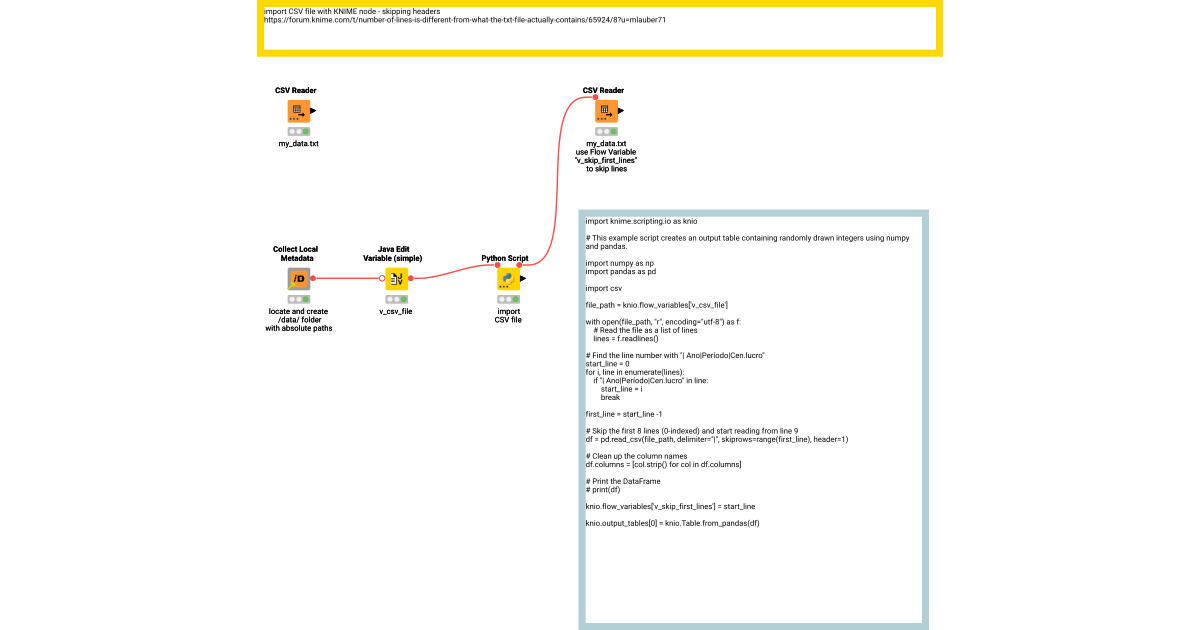Image resolution: width=1200 pixels, height=630 pixels.
Task: Select the left CSV Reader node icon
Action: (298, 111)
